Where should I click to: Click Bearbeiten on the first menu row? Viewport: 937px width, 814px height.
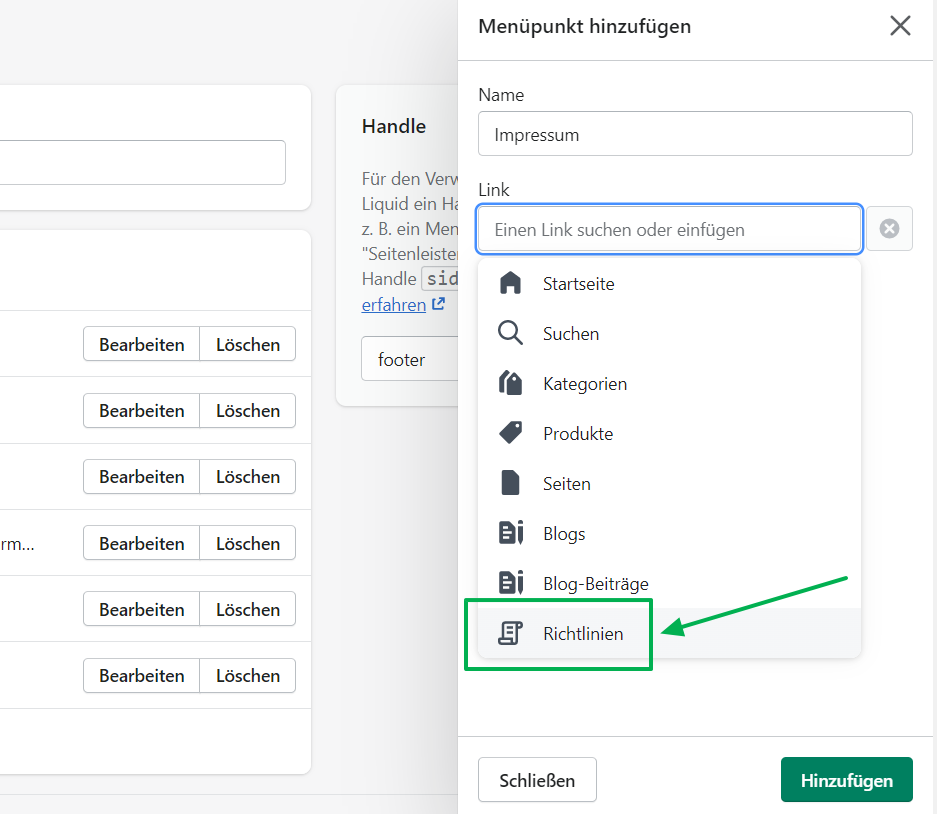(x=142, y=344)
